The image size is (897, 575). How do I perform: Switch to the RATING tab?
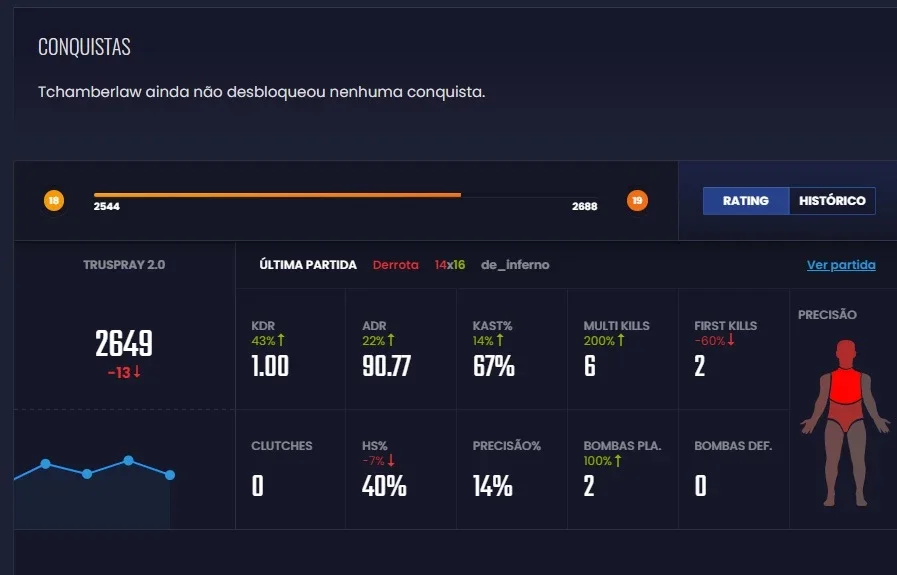(745, 201)
